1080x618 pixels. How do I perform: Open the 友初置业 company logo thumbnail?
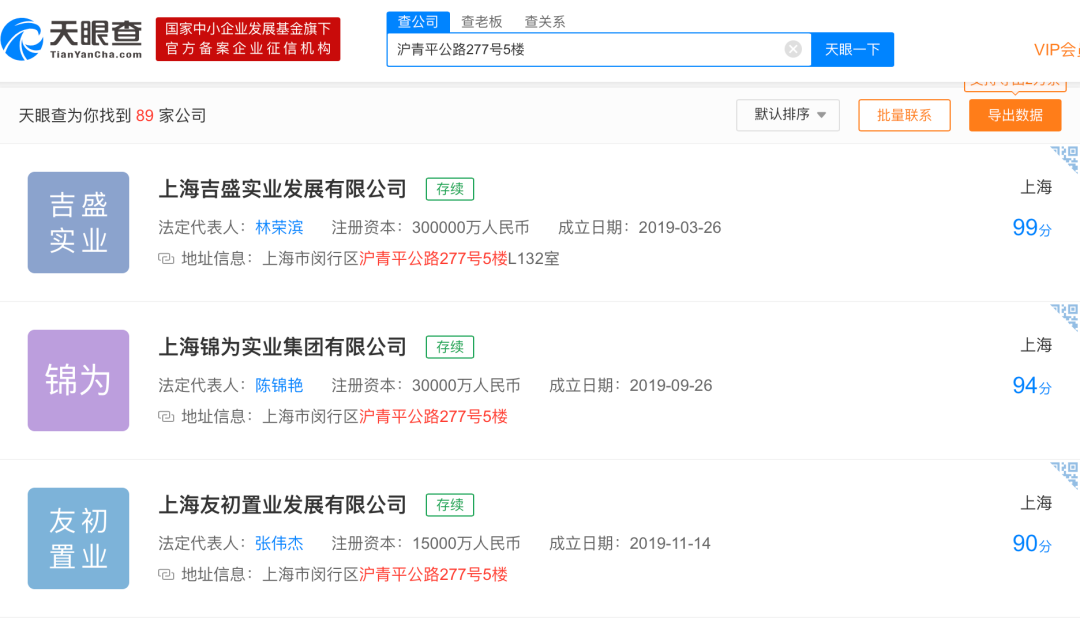(79, 538)
